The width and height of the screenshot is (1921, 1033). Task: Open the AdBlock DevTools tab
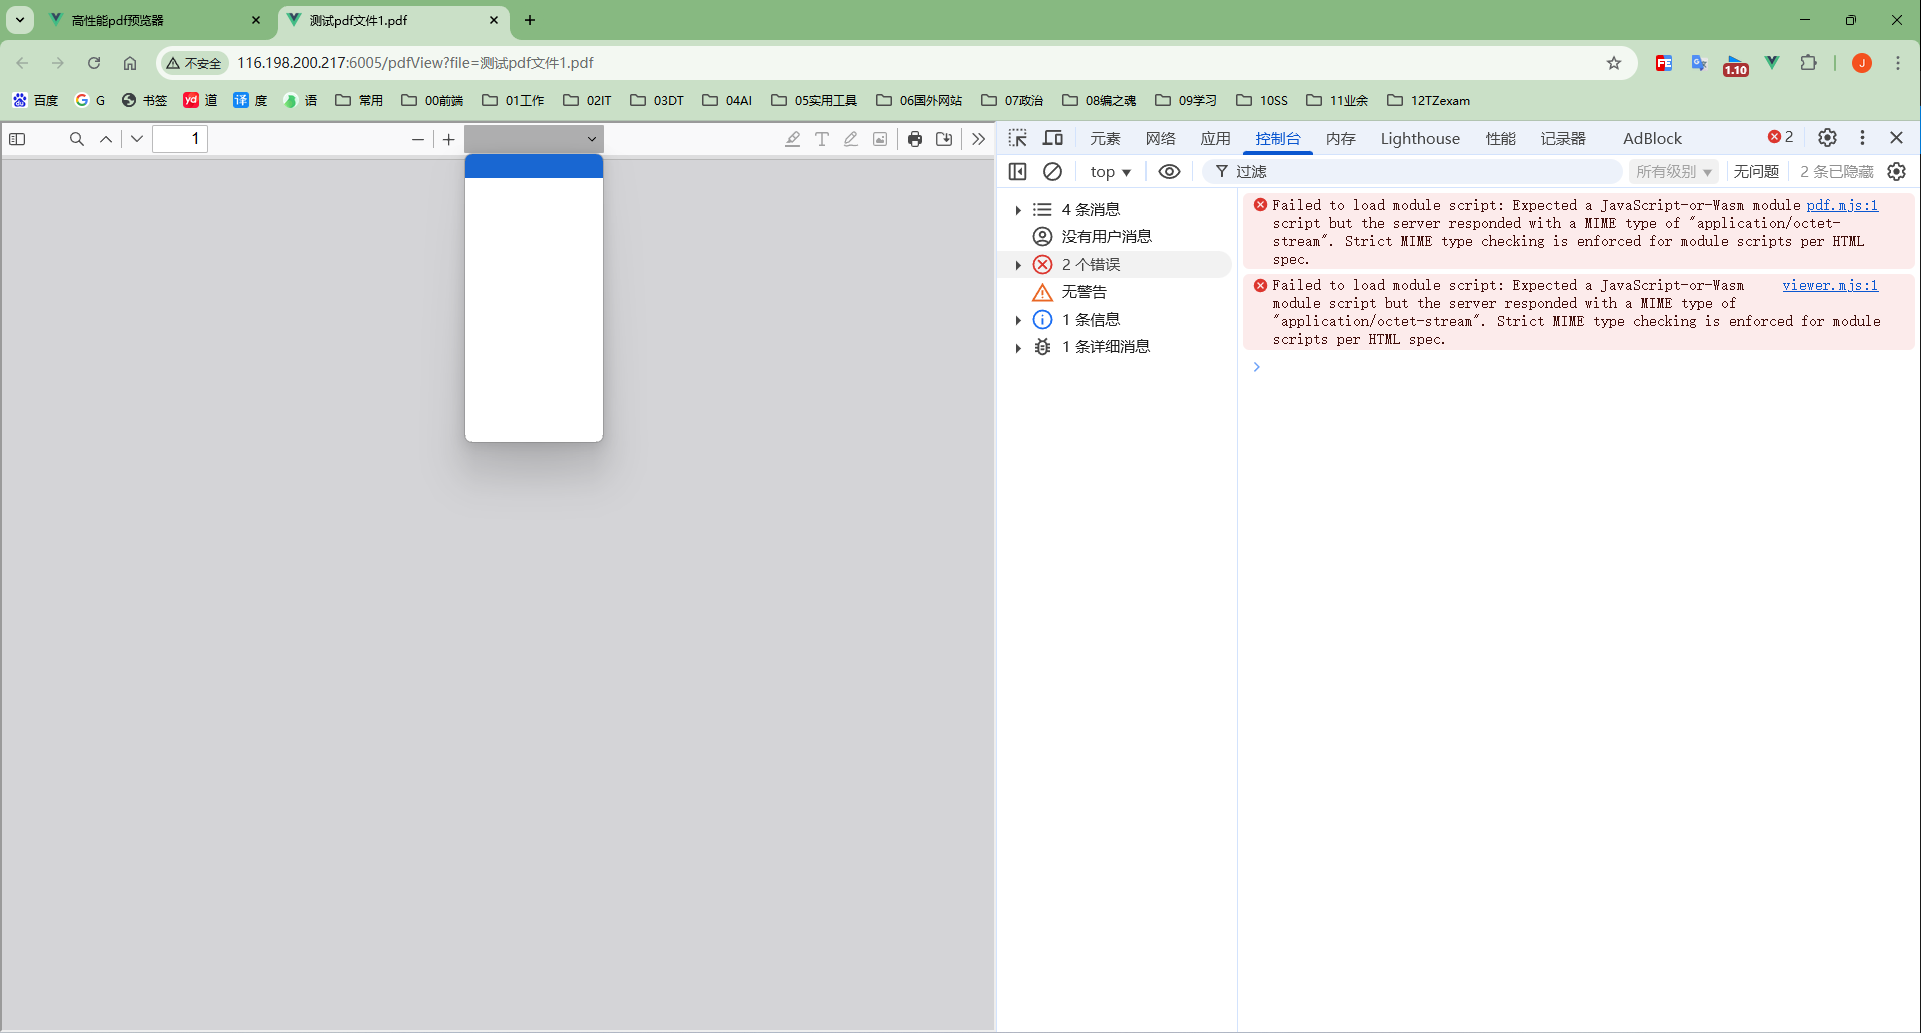[1652, 138]
